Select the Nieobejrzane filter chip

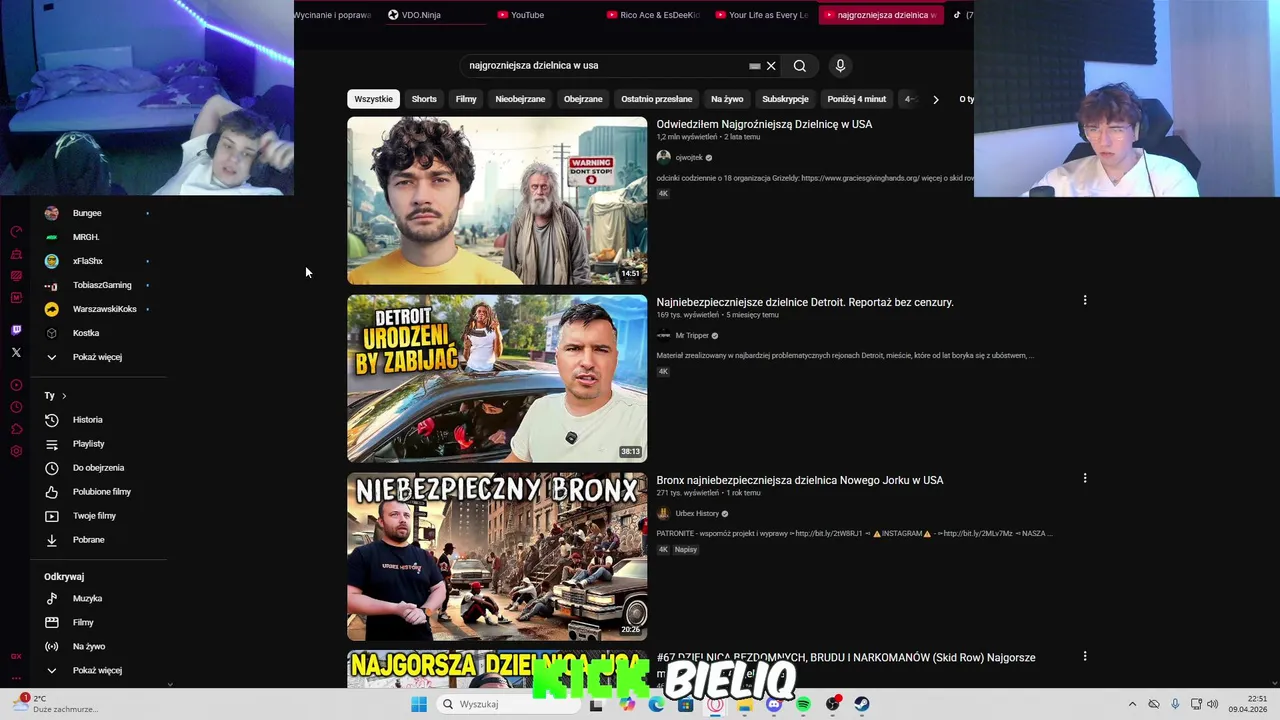520,99
